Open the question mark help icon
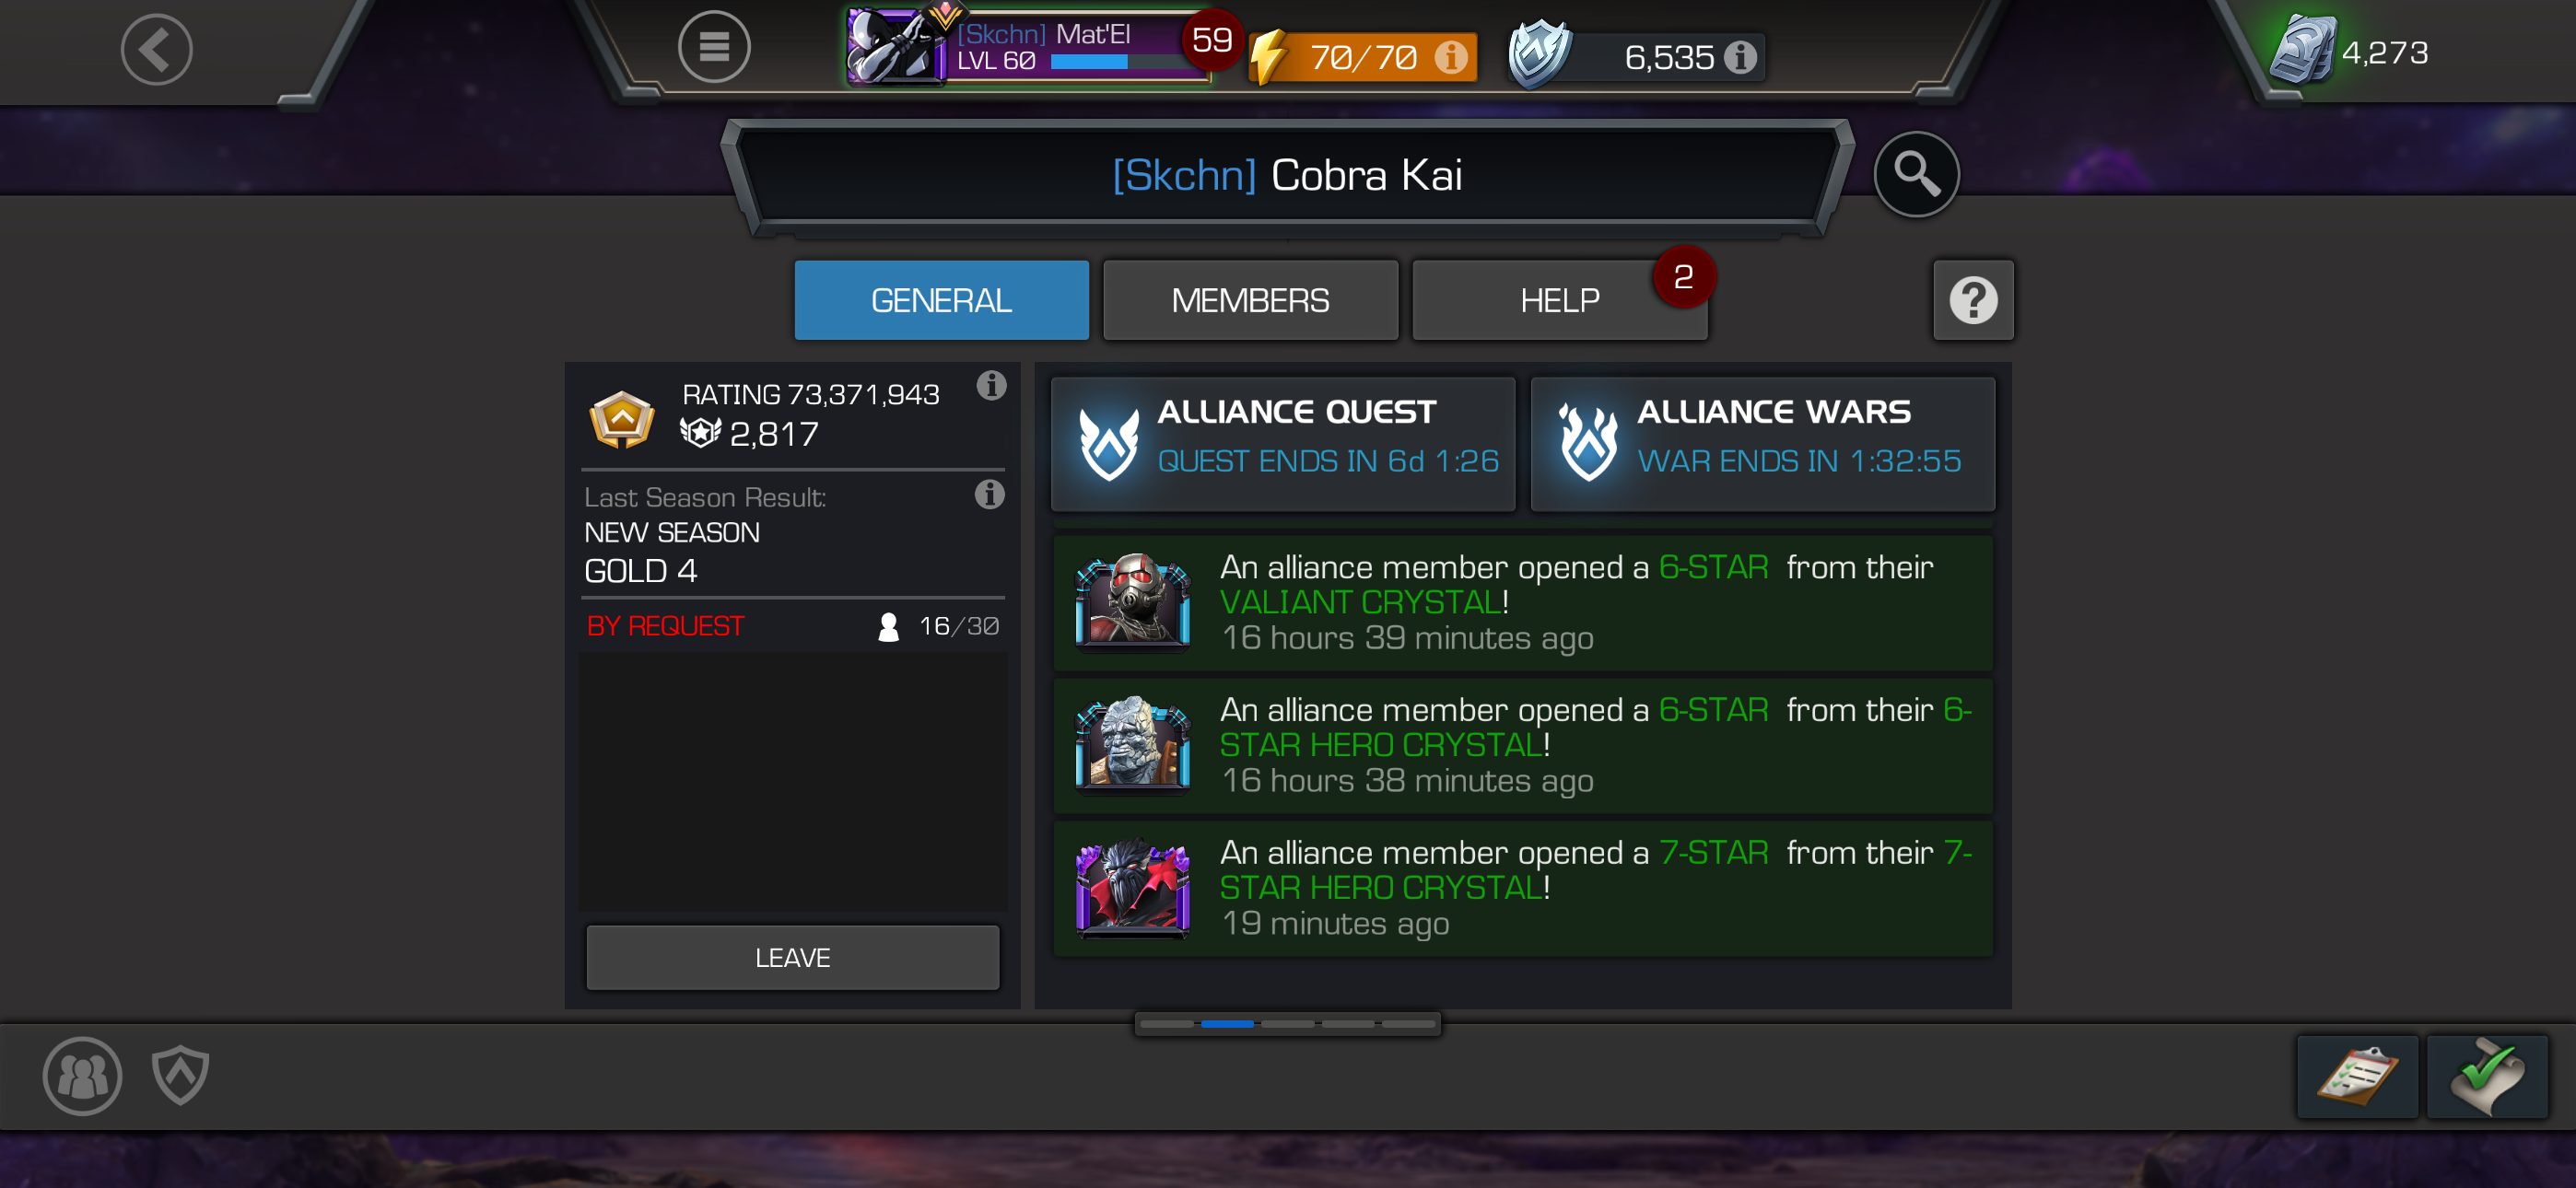The image size is (2576, 1188). (x=1972, y=300)
